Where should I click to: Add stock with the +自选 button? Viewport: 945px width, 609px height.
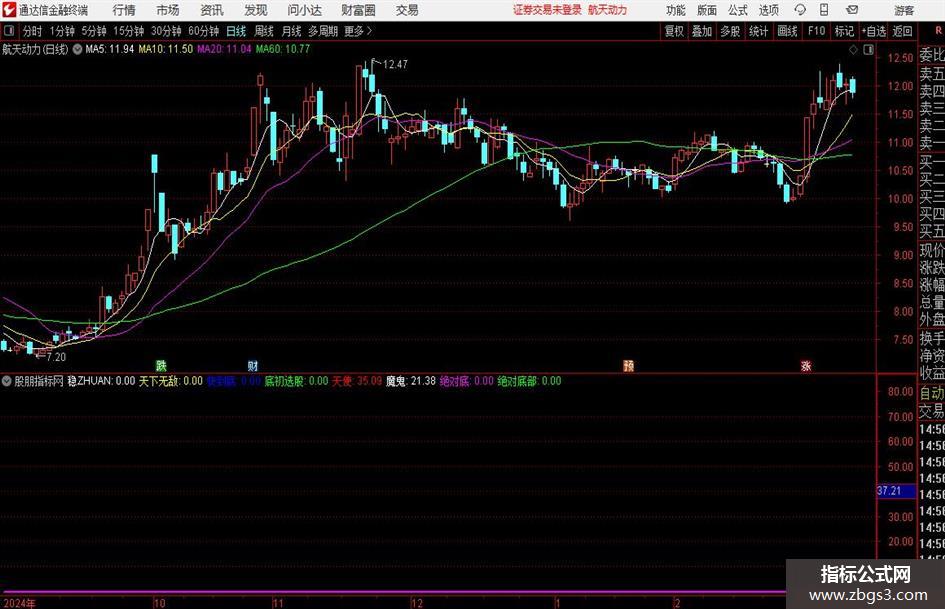(873, 31)
